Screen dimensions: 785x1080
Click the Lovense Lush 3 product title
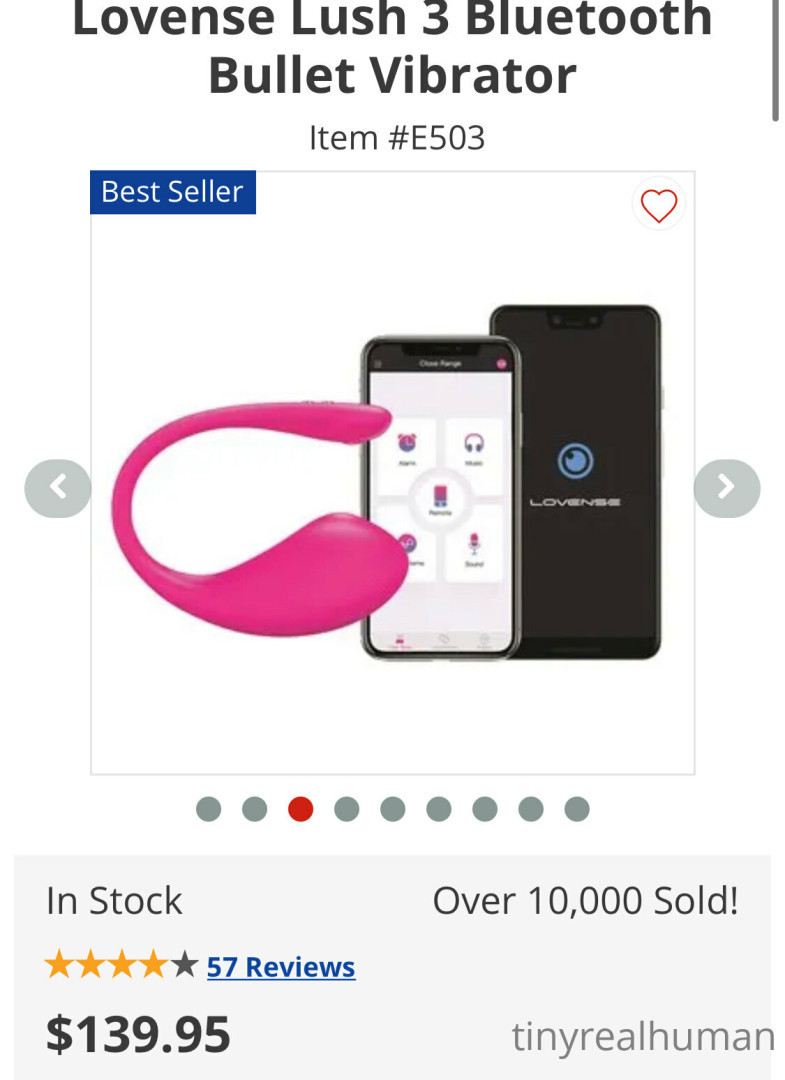[392, 47]
